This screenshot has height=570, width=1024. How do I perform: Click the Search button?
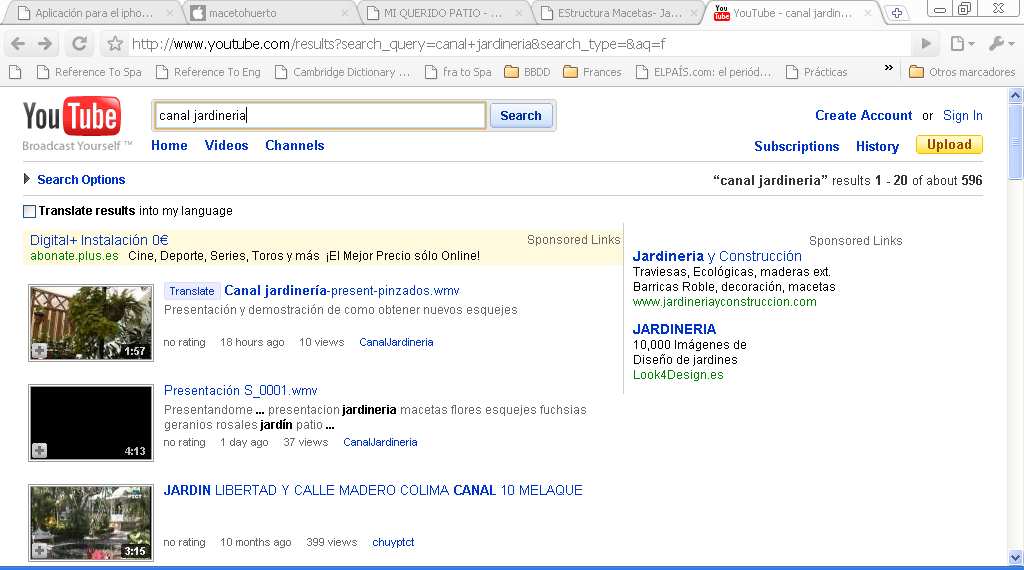click(x=521, y=116)
